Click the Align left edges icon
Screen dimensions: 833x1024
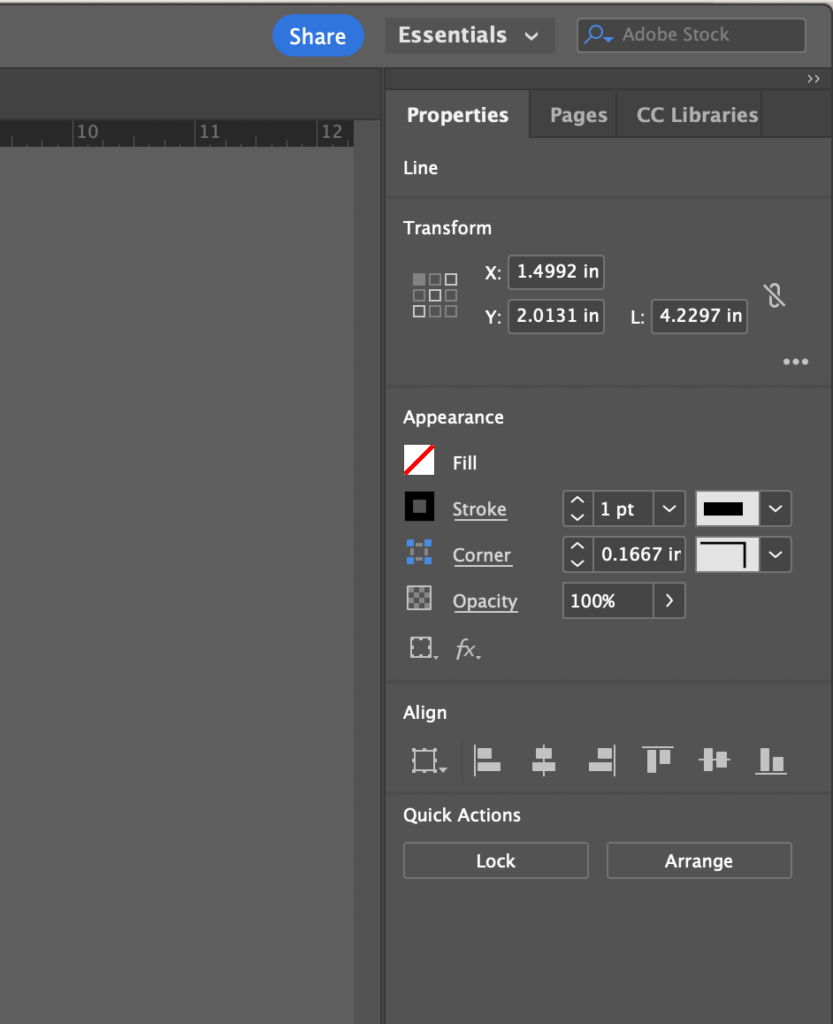(x=486, y=760)
